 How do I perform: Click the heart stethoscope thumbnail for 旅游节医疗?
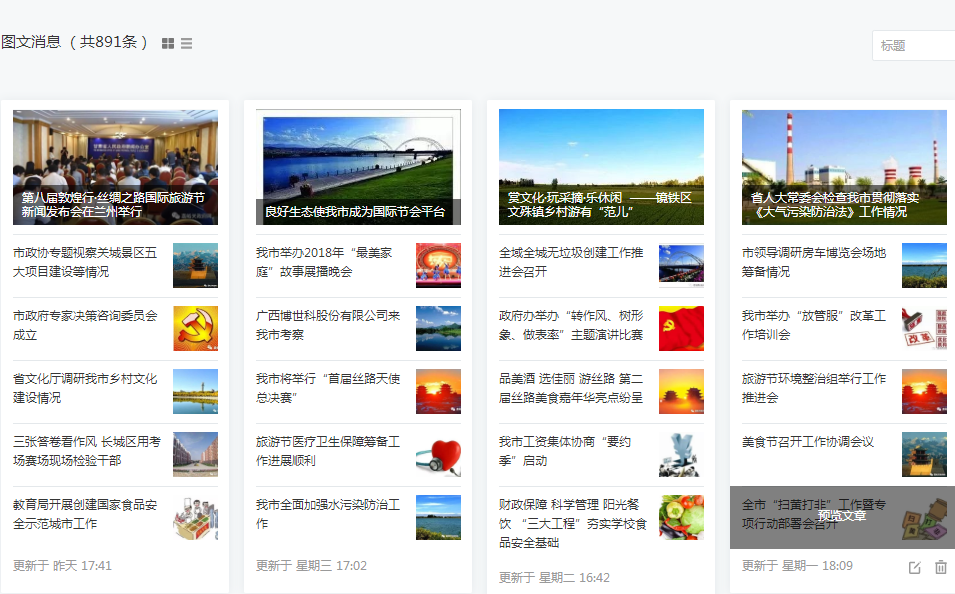click(438, 454)
